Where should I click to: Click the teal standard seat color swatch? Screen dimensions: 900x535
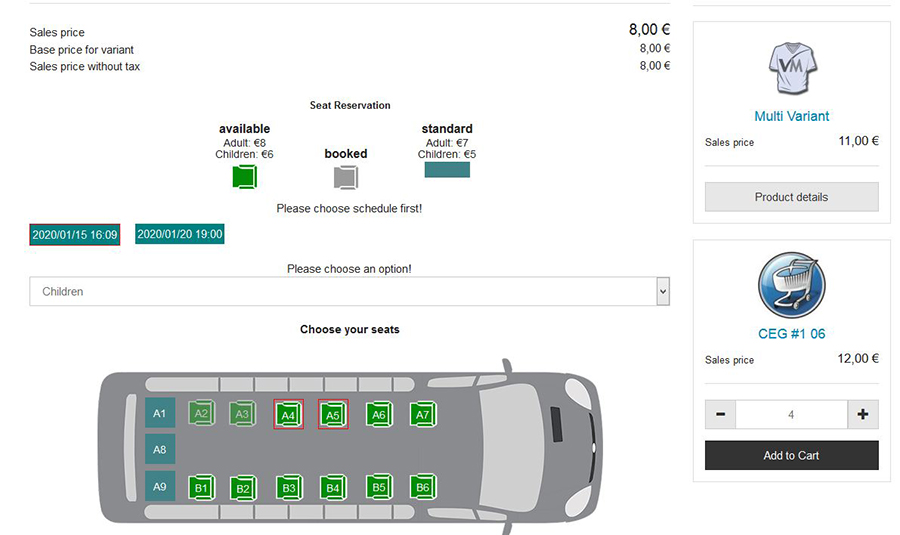click(447, 170)
